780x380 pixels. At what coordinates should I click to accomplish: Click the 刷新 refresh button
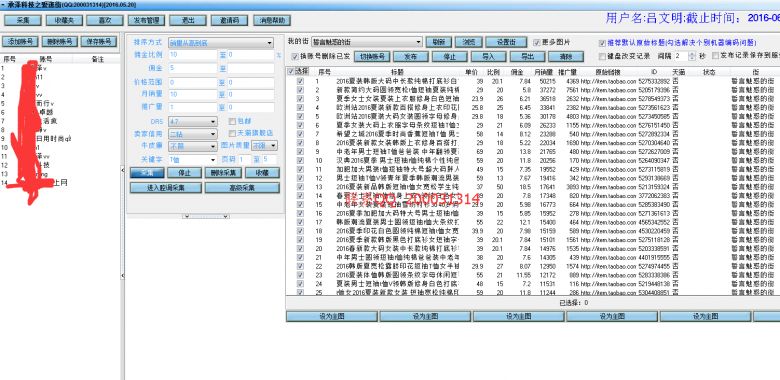click(x=438, y=42)
